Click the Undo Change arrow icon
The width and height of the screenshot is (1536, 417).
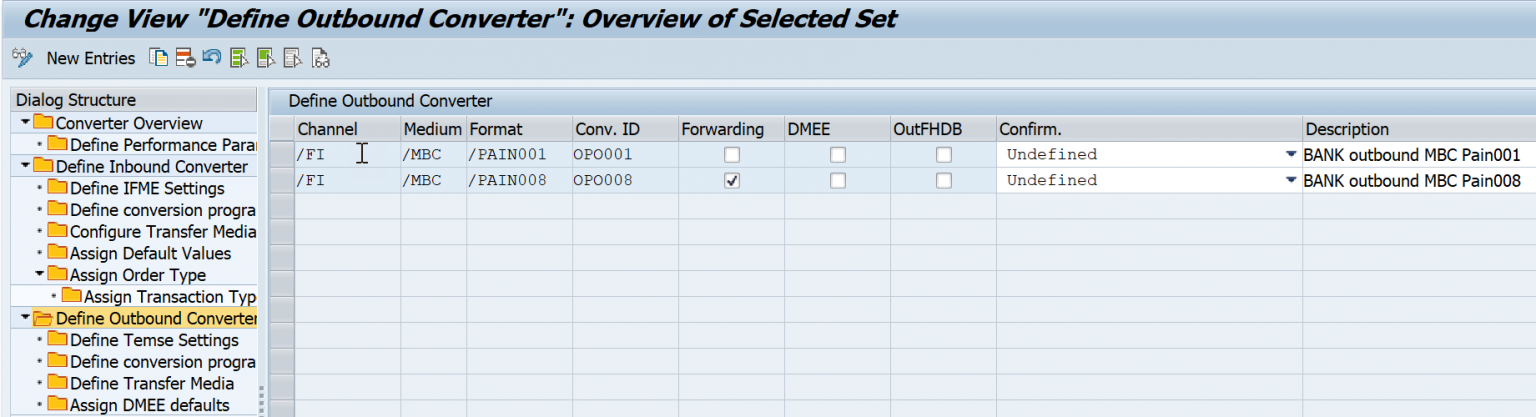tap(211, 58)
